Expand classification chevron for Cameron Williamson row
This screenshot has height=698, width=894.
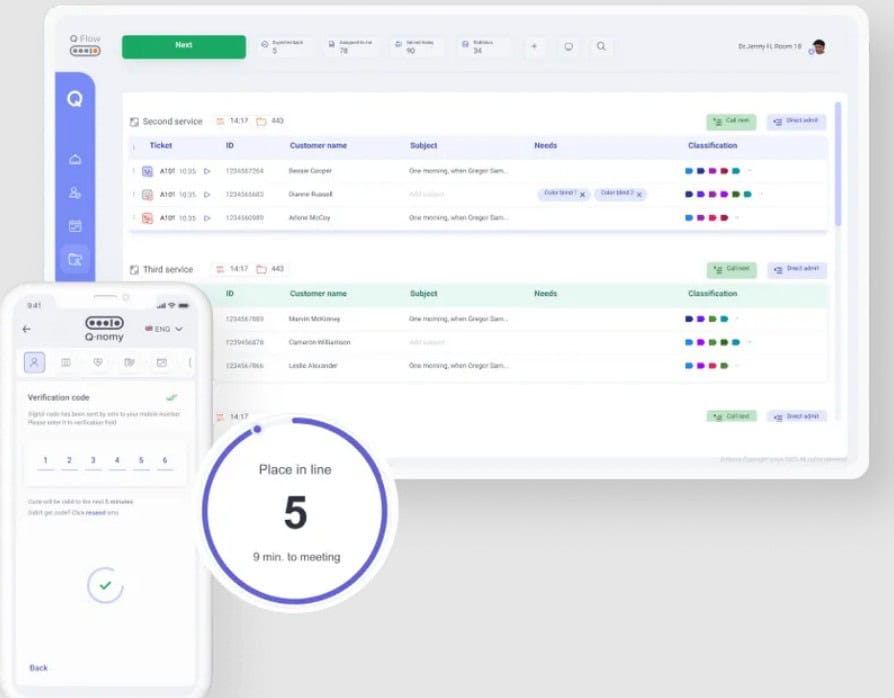pyautogui.click(x=748, y=342)
